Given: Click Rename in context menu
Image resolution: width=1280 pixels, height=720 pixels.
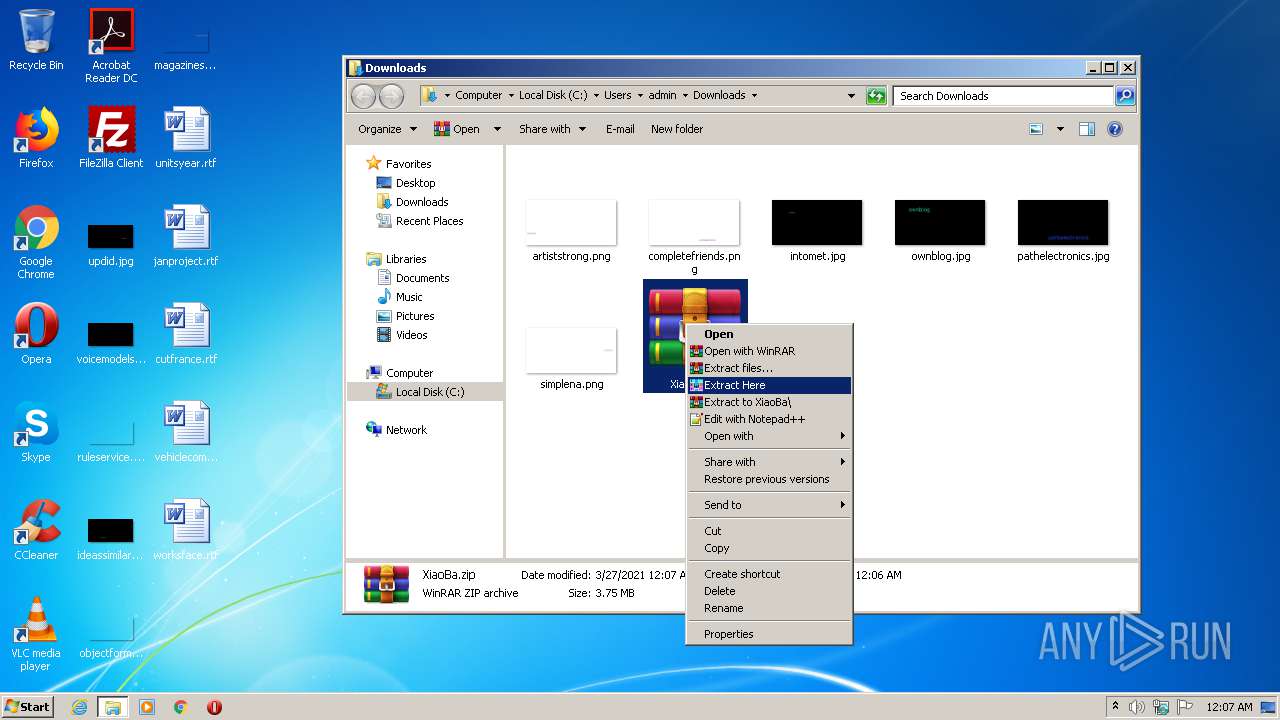Looking at the screenshot, I should point(769,608).
